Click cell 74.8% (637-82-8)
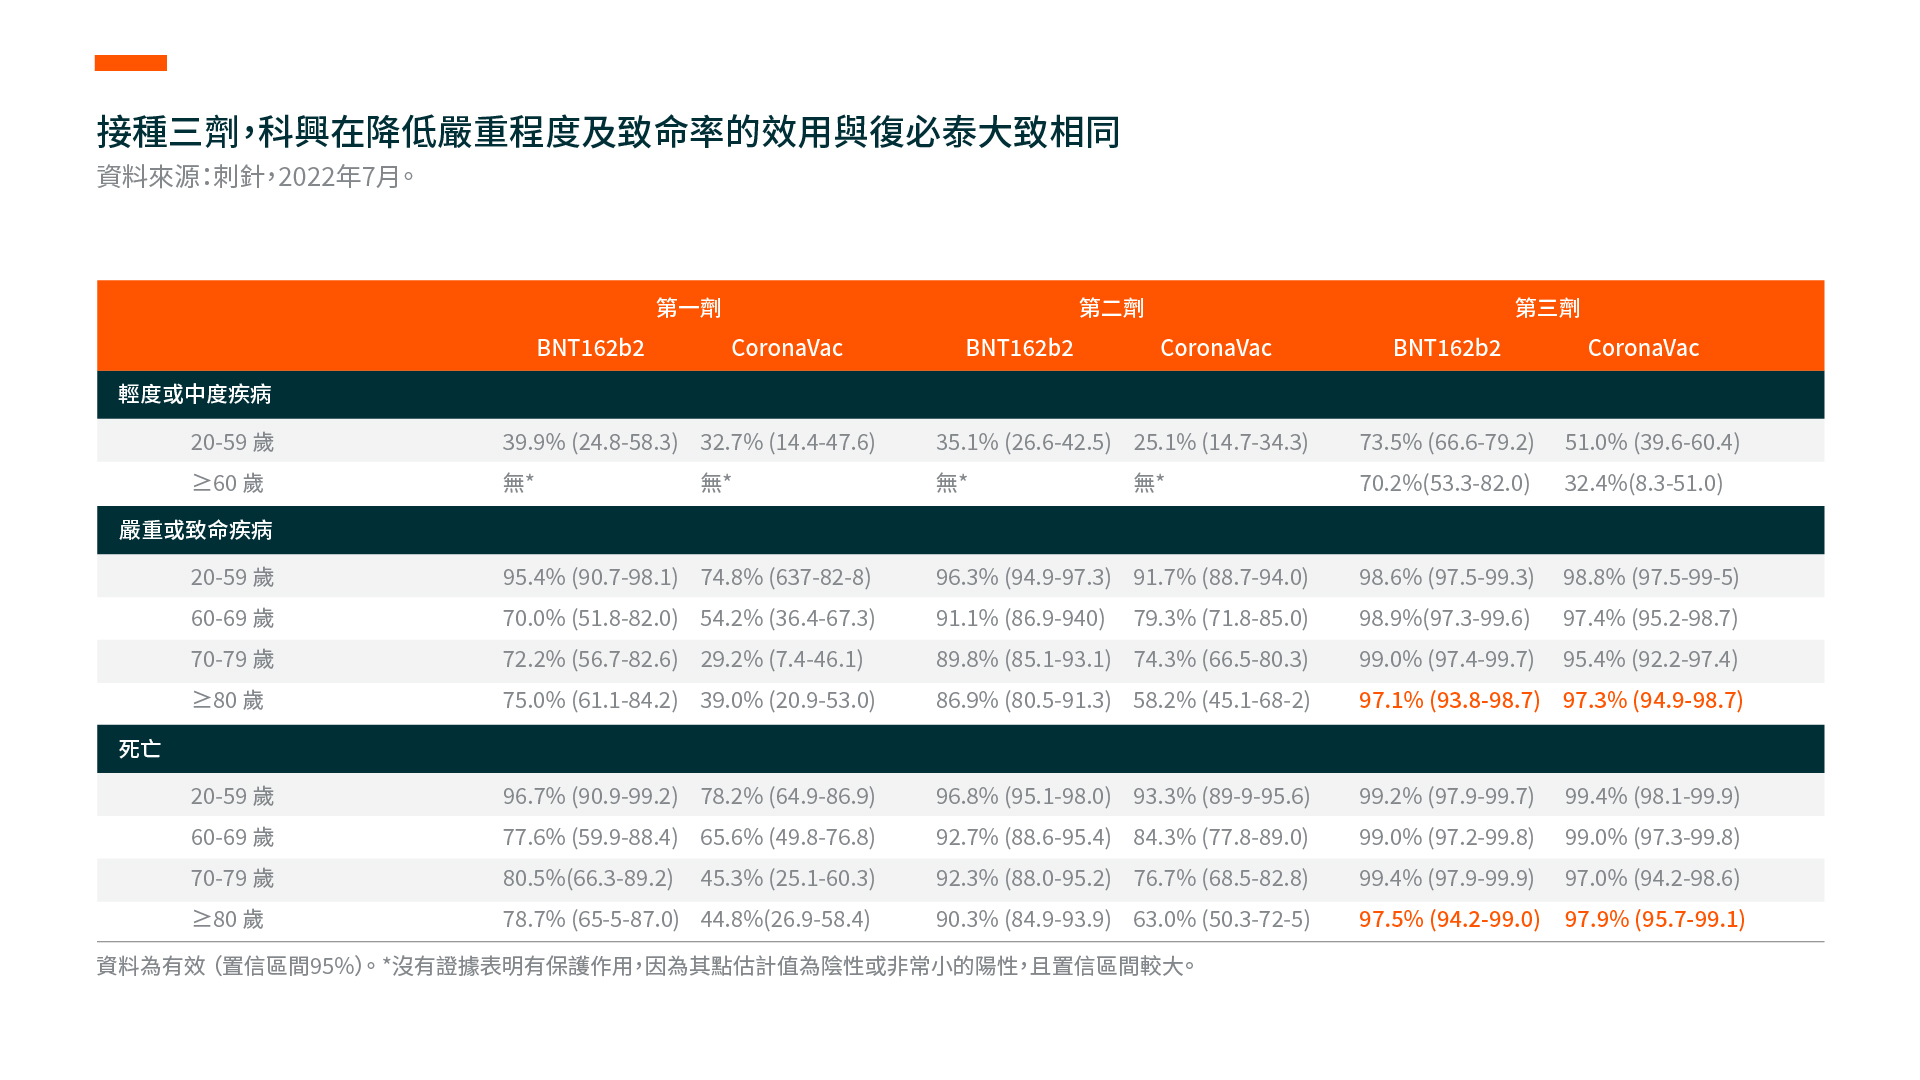The image size is (1920, 1080). point(785,577)
